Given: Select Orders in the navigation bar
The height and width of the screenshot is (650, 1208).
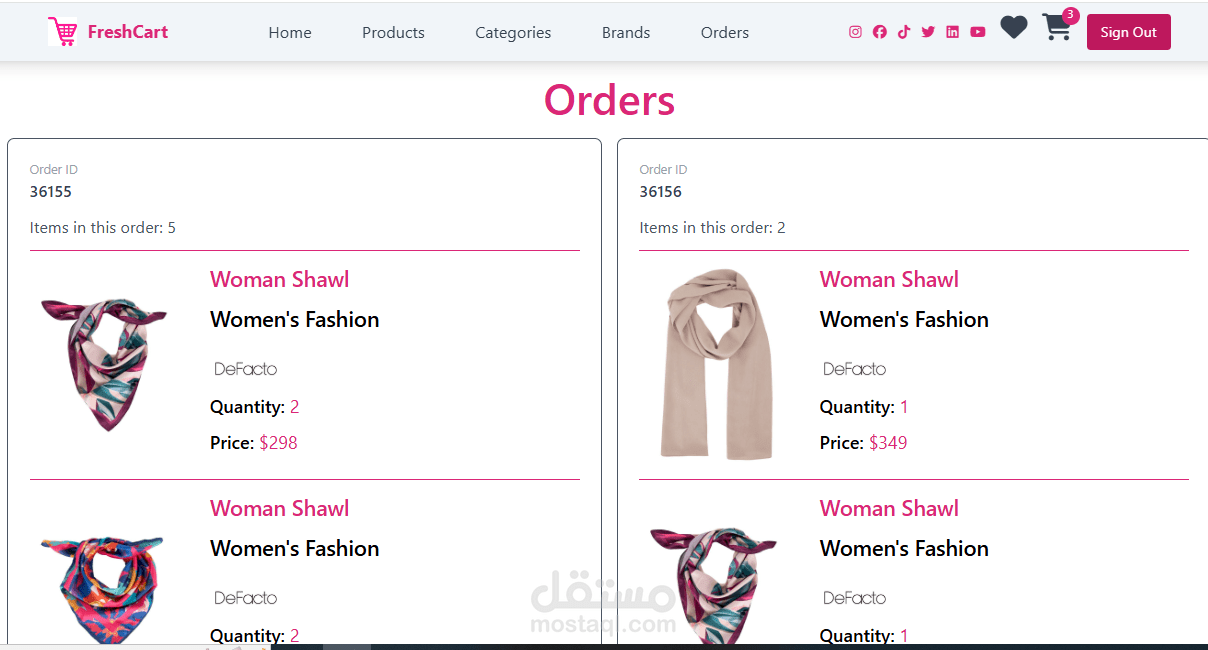Looking at the screenshot, I should click(x=725, y=32).
